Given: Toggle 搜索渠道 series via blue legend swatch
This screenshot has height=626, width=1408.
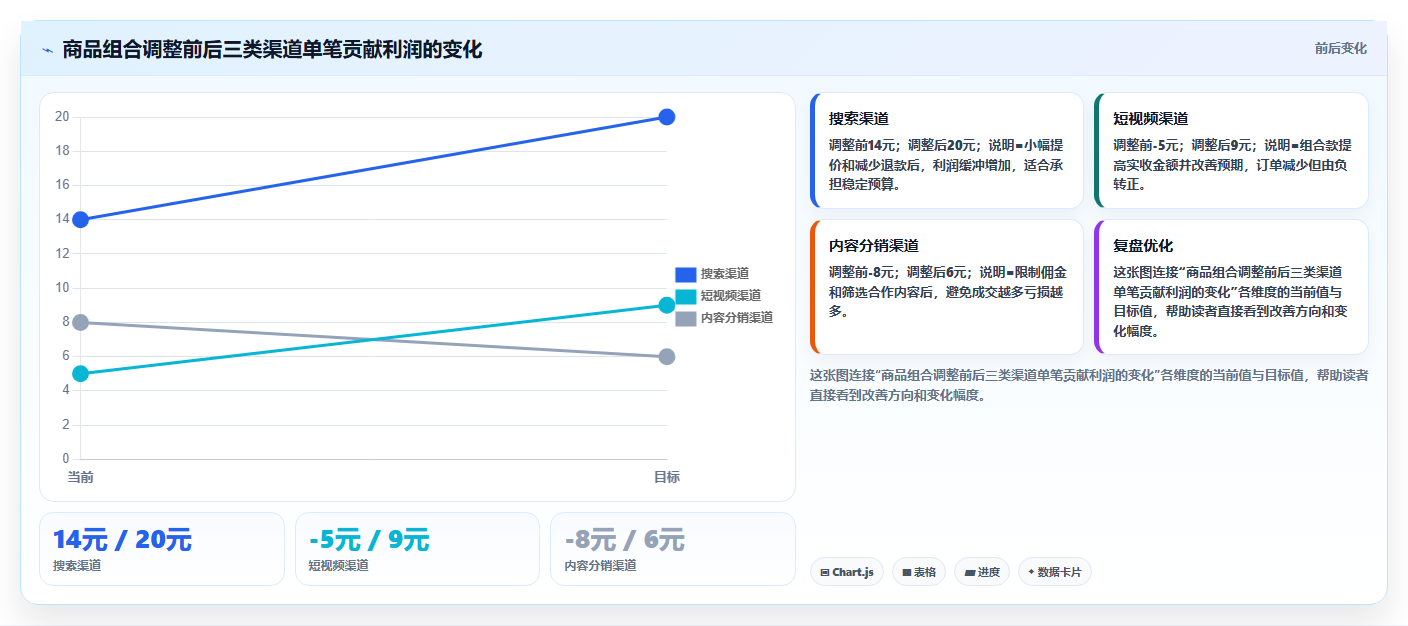Looking at the screenshot, I should tap(685, 274).
